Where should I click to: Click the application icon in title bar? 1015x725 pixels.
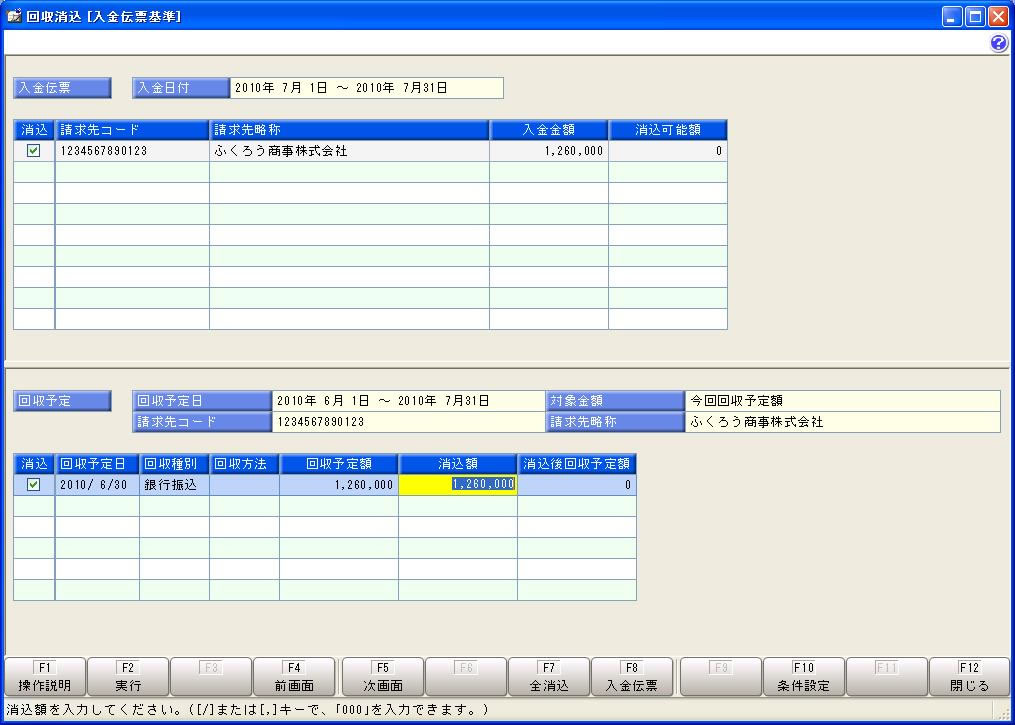pos(14,16)
